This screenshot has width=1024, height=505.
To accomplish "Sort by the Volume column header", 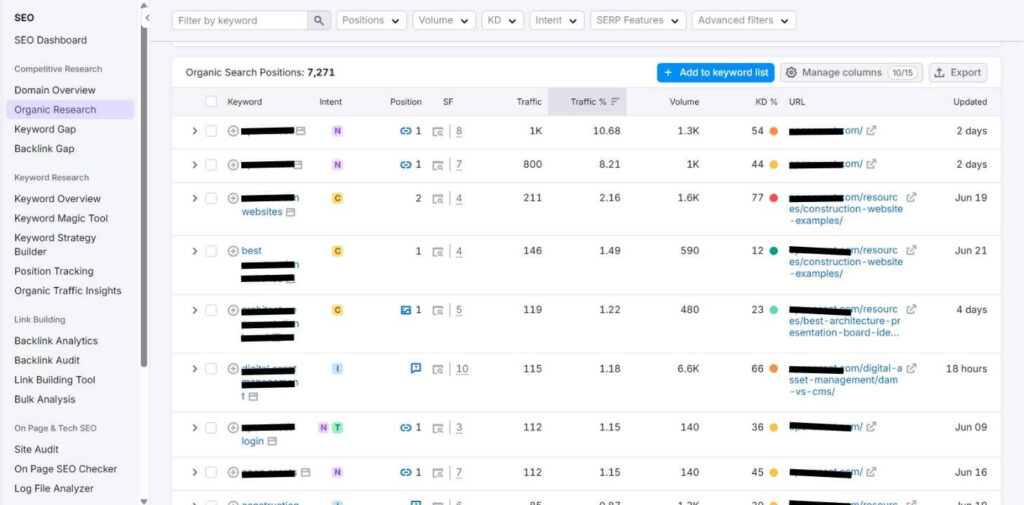I will (x=684, y=102).
